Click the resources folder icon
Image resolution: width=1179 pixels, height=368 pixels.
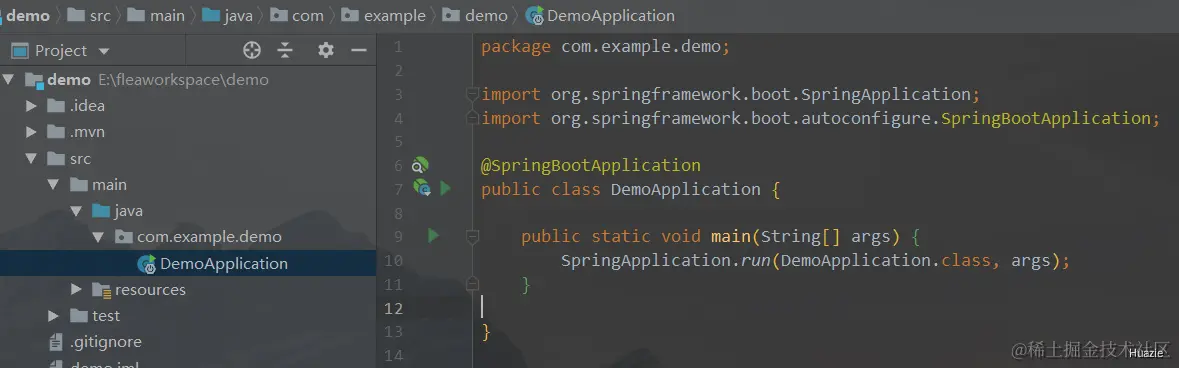[x=102, y=290]
